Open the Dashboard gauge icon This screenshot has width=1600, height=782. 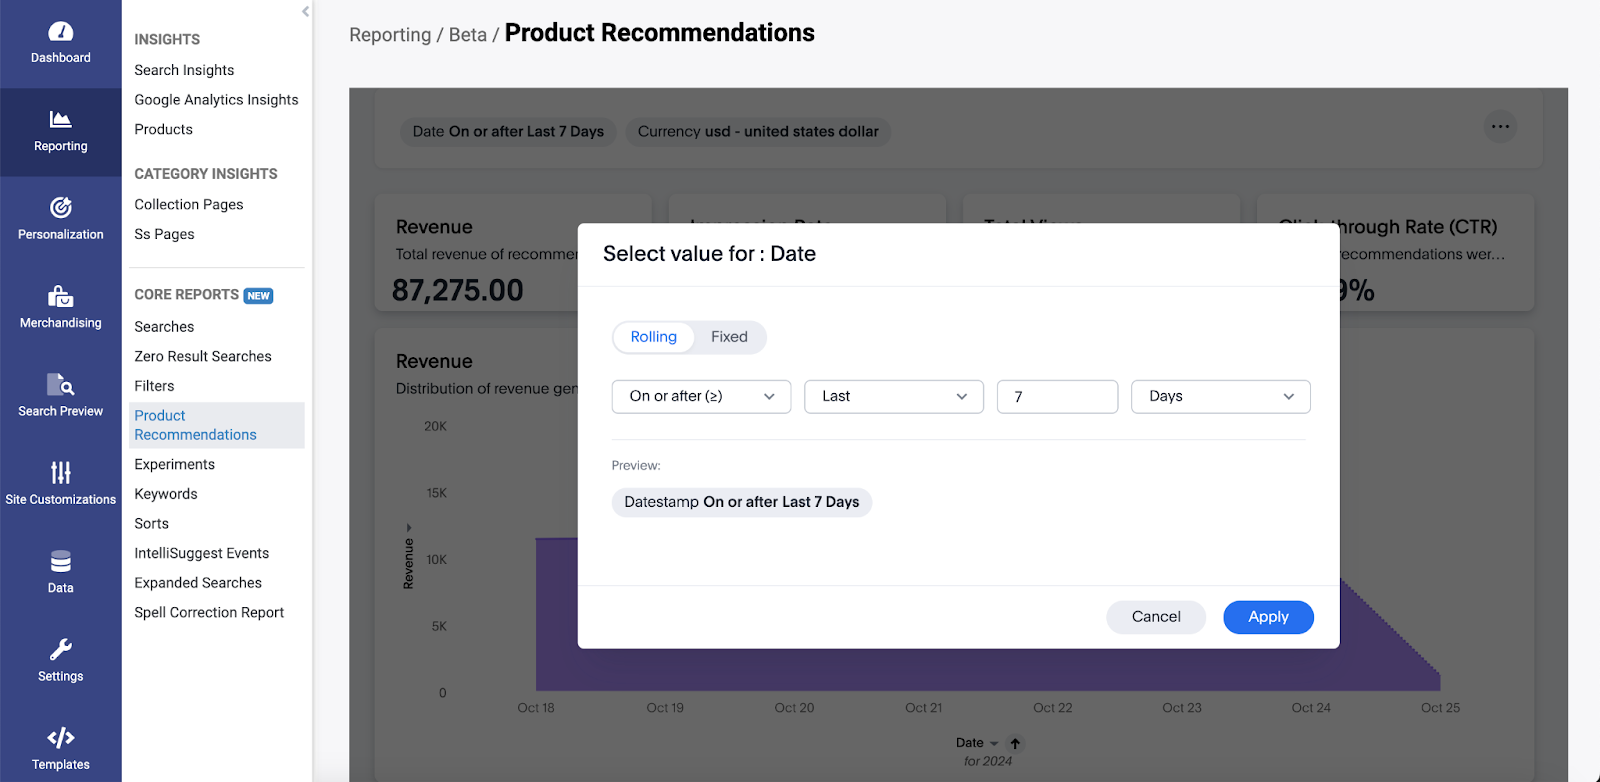click(x=61, y=32)
